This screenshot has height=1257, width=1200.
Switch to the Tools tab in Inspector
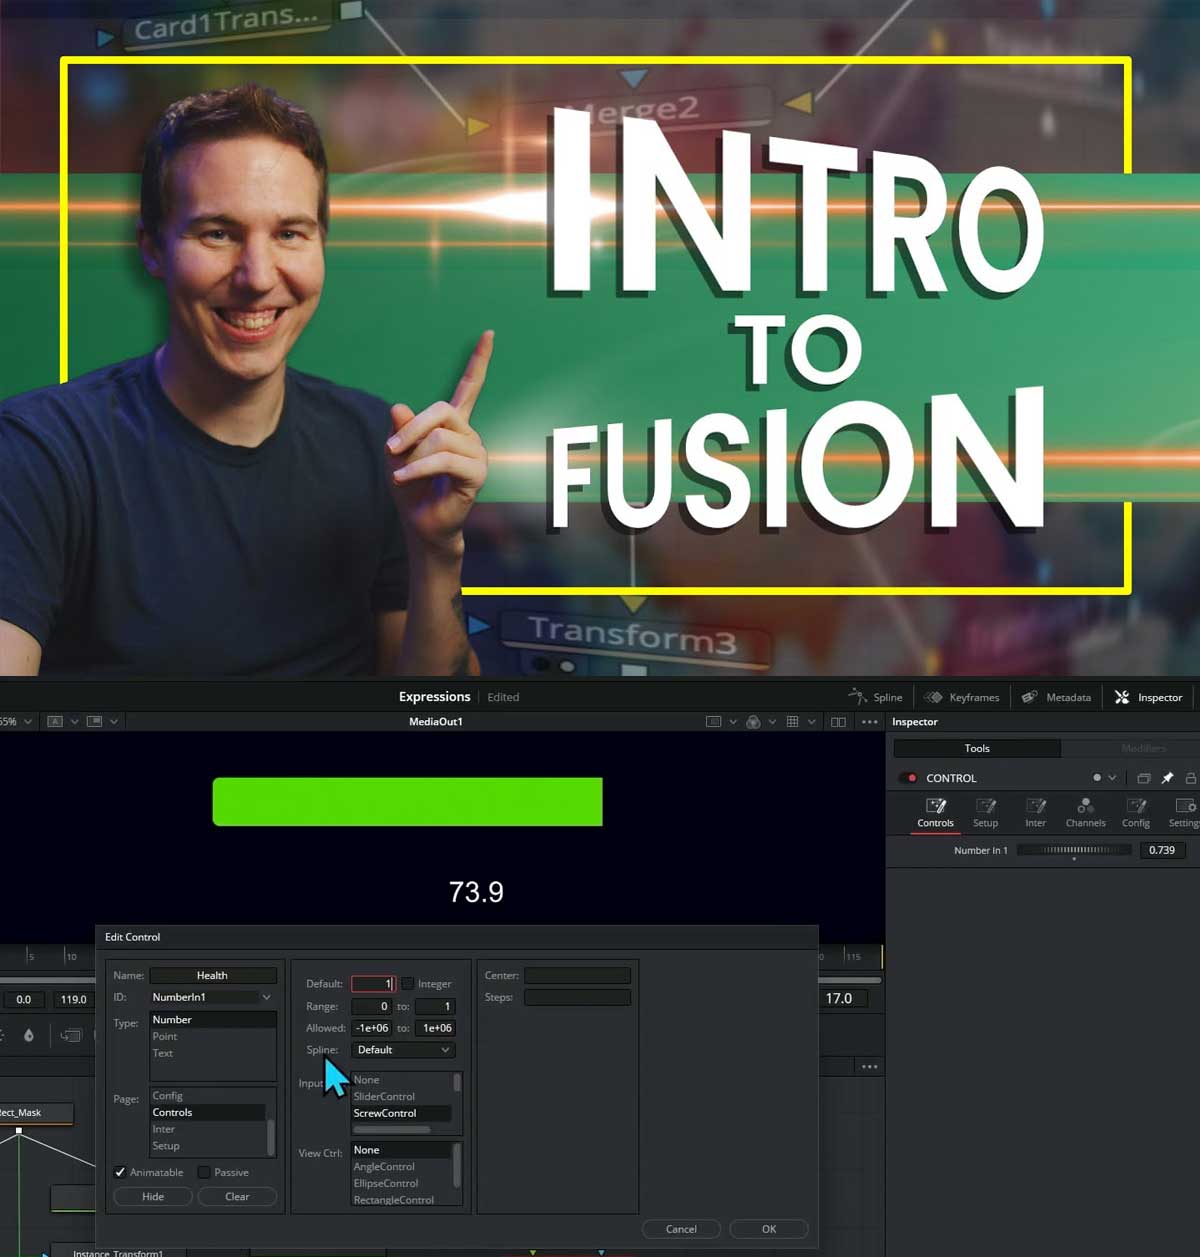pyautogui.click(x=977, y=748)
